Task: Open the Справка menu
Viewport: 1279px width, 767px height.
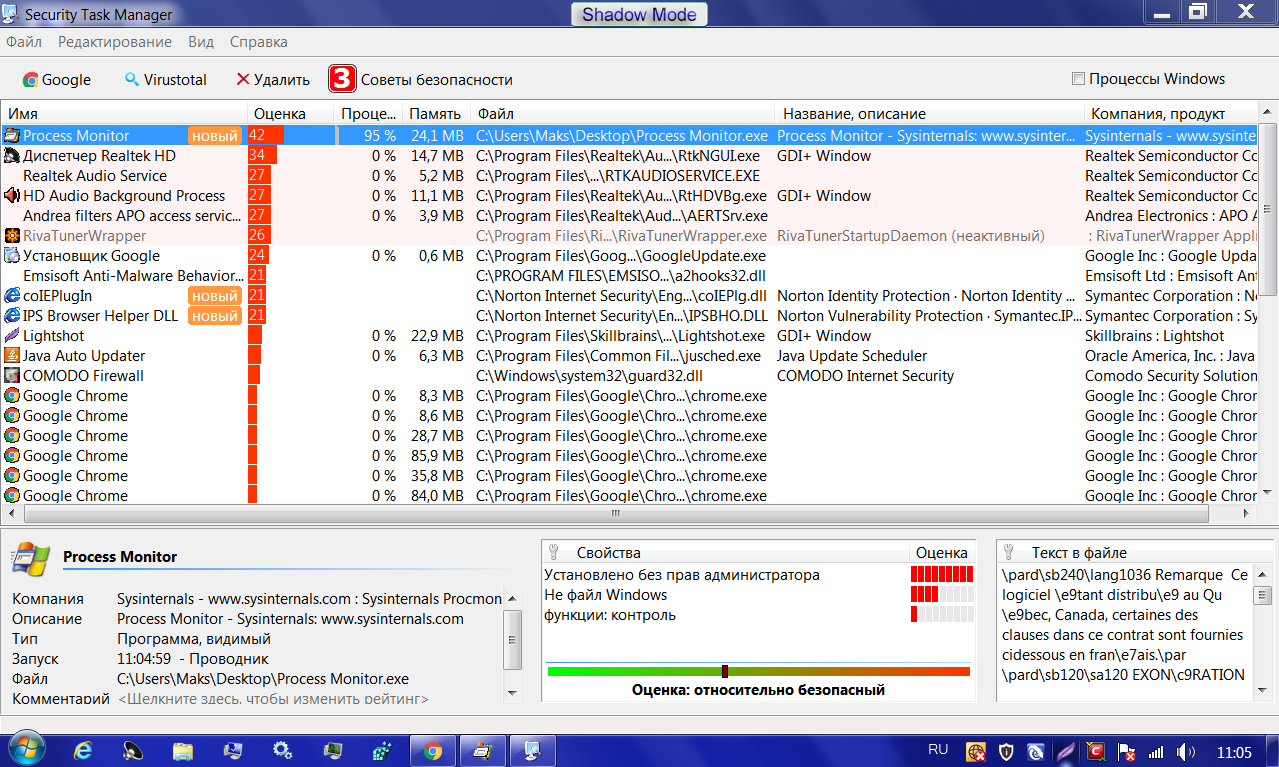Action: click(259, 42)
